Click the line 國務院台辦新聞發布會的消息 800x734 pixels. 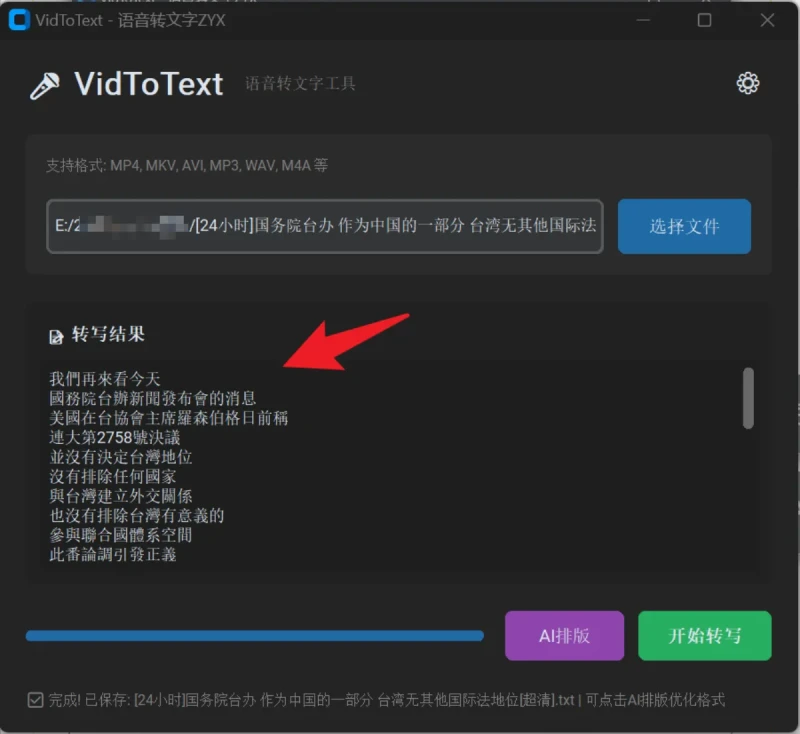pyautogui.click(x=152, y=398)
